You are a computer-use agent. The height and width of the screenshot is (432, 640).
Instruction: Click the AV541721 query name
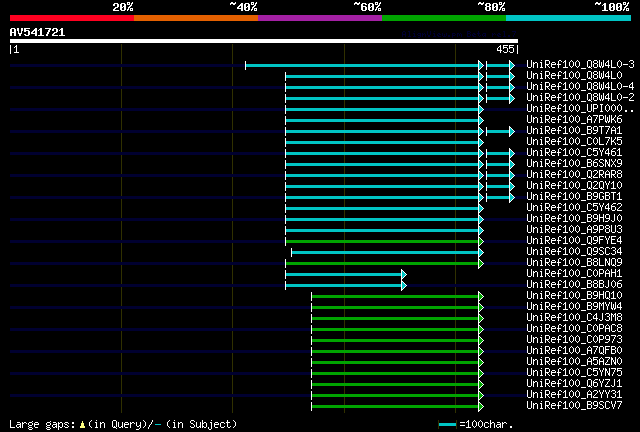(37, 32)
